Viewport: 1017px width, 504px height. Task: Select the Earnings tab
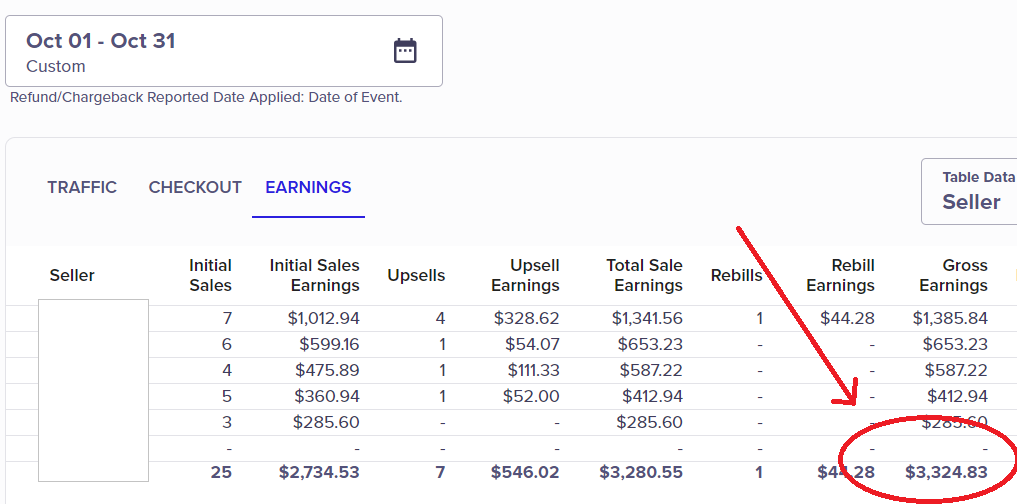308,187
